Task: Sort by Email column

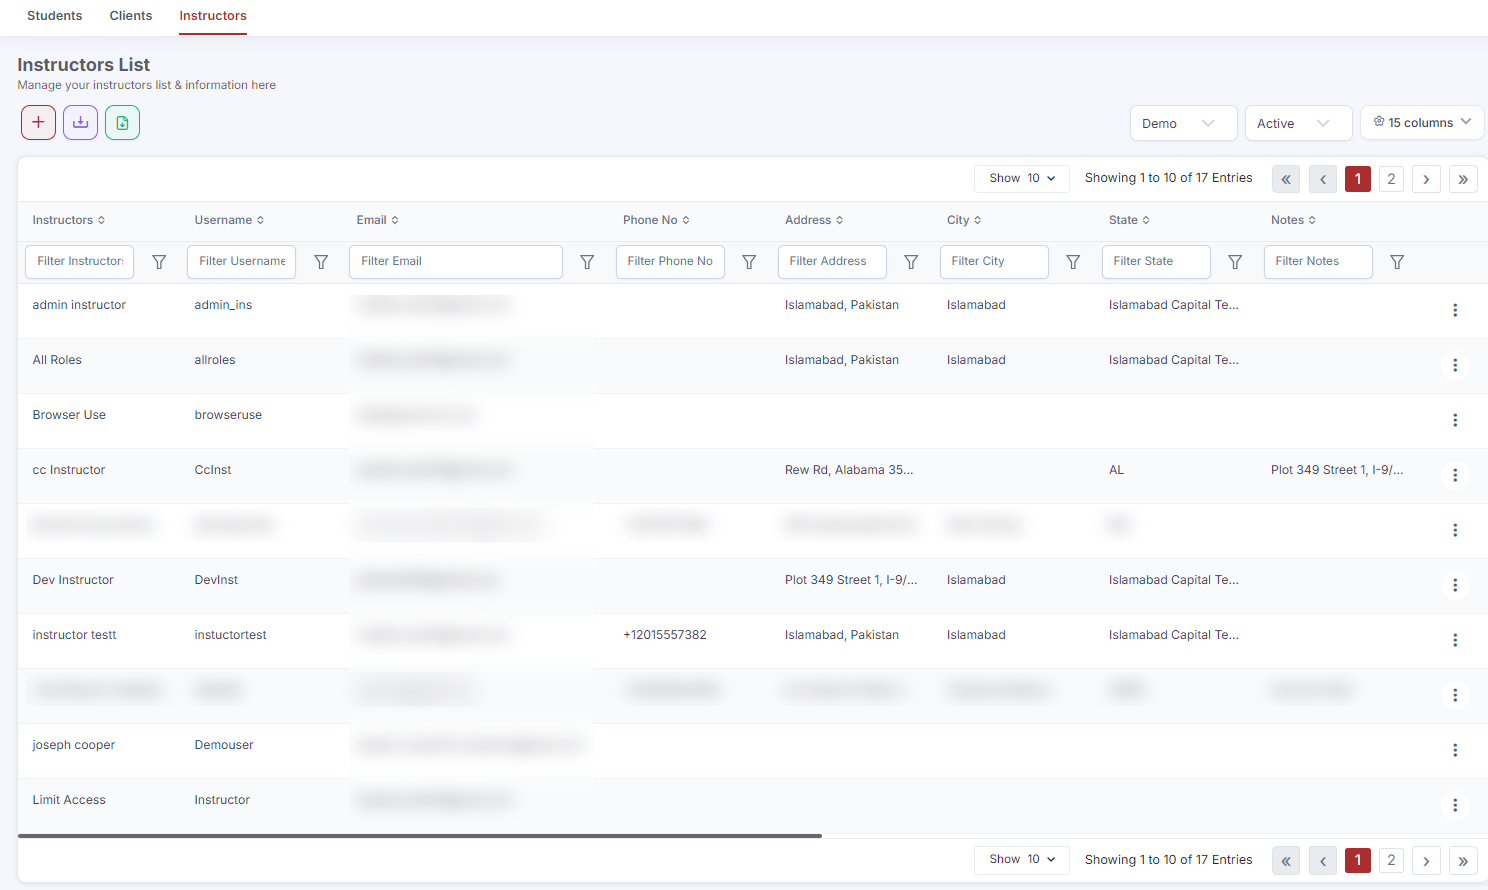Action: point(377,220)
